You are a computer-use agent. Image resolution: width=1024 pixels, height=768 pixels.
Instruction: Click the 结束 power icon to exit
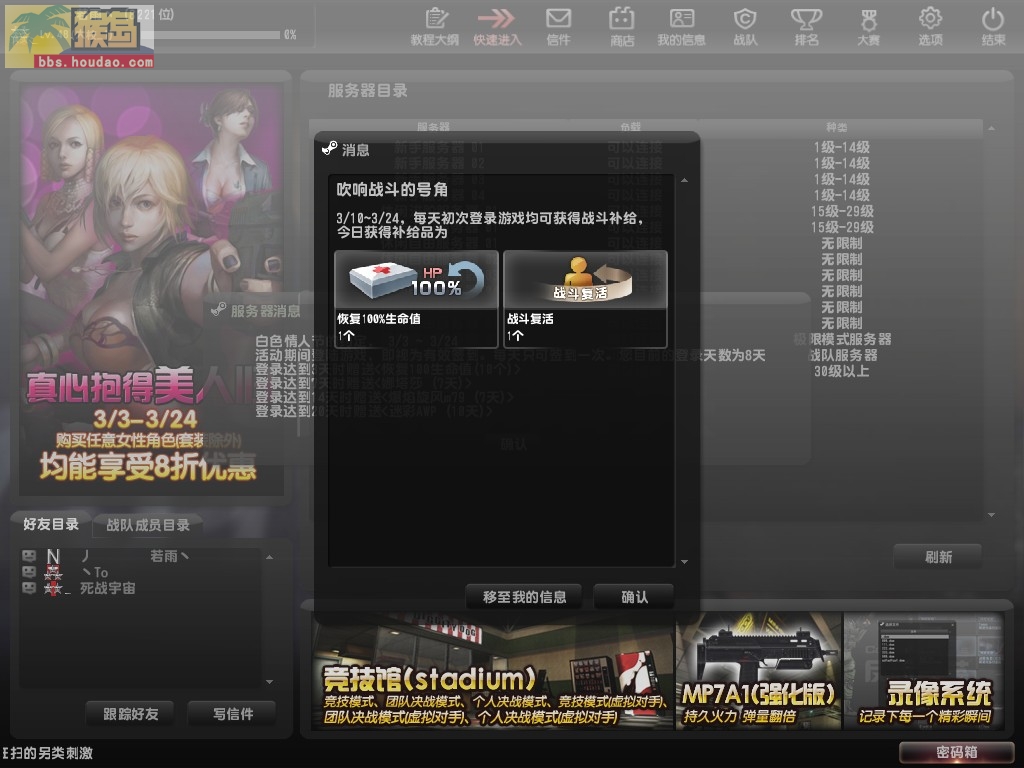coord(993,26)
